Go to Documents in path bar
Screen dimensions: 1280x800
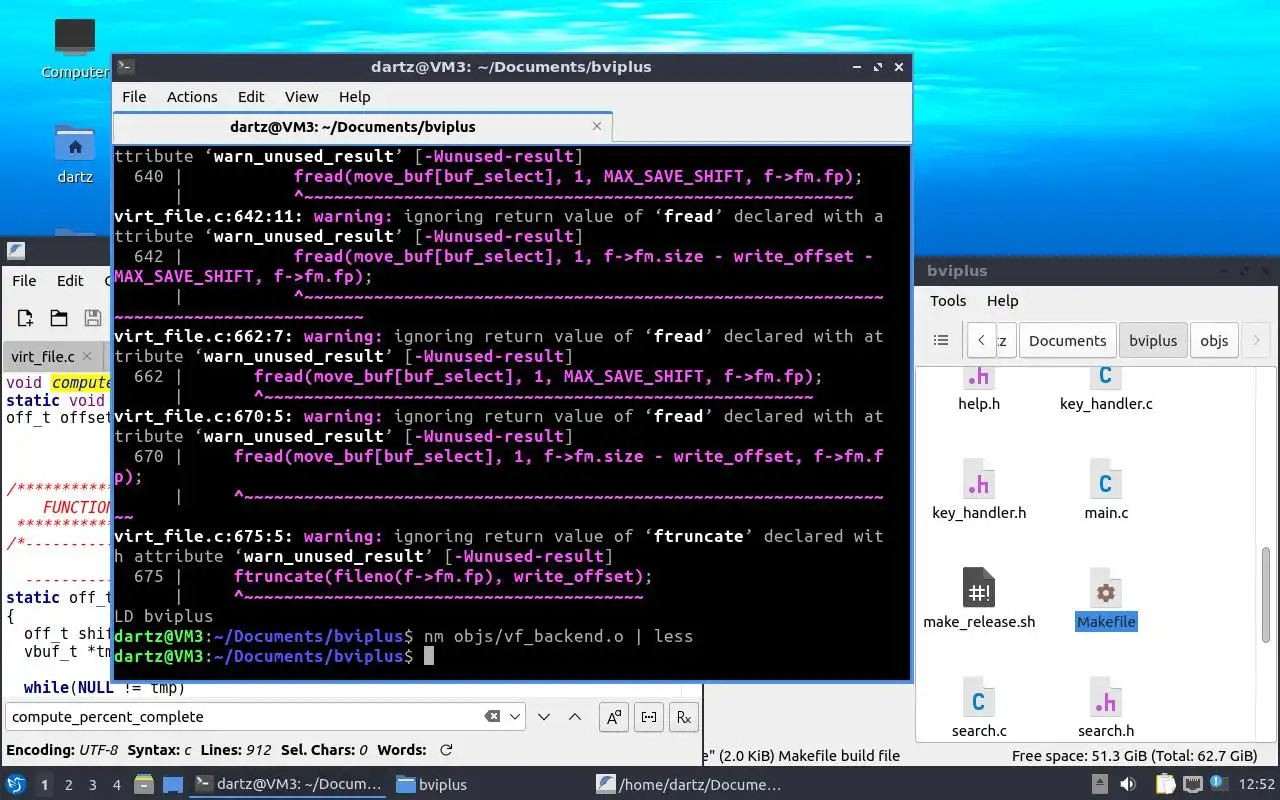point(1067,340)
